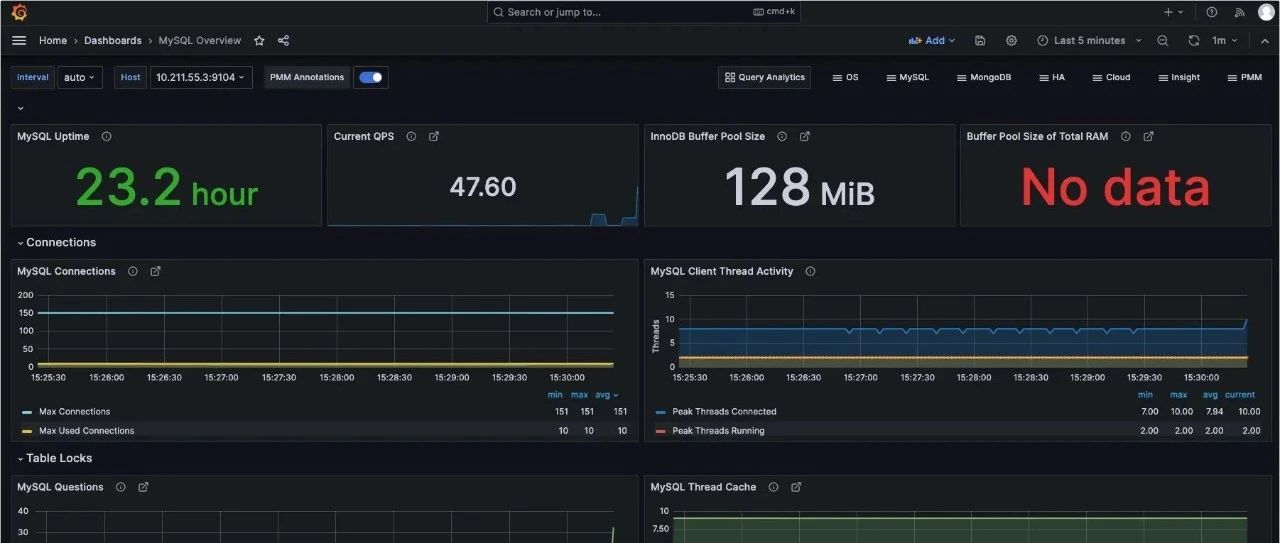Open the Insight dashboards menu
Screen dimensions: 1280x543
pyautogui.click(x=1179, y=77)
